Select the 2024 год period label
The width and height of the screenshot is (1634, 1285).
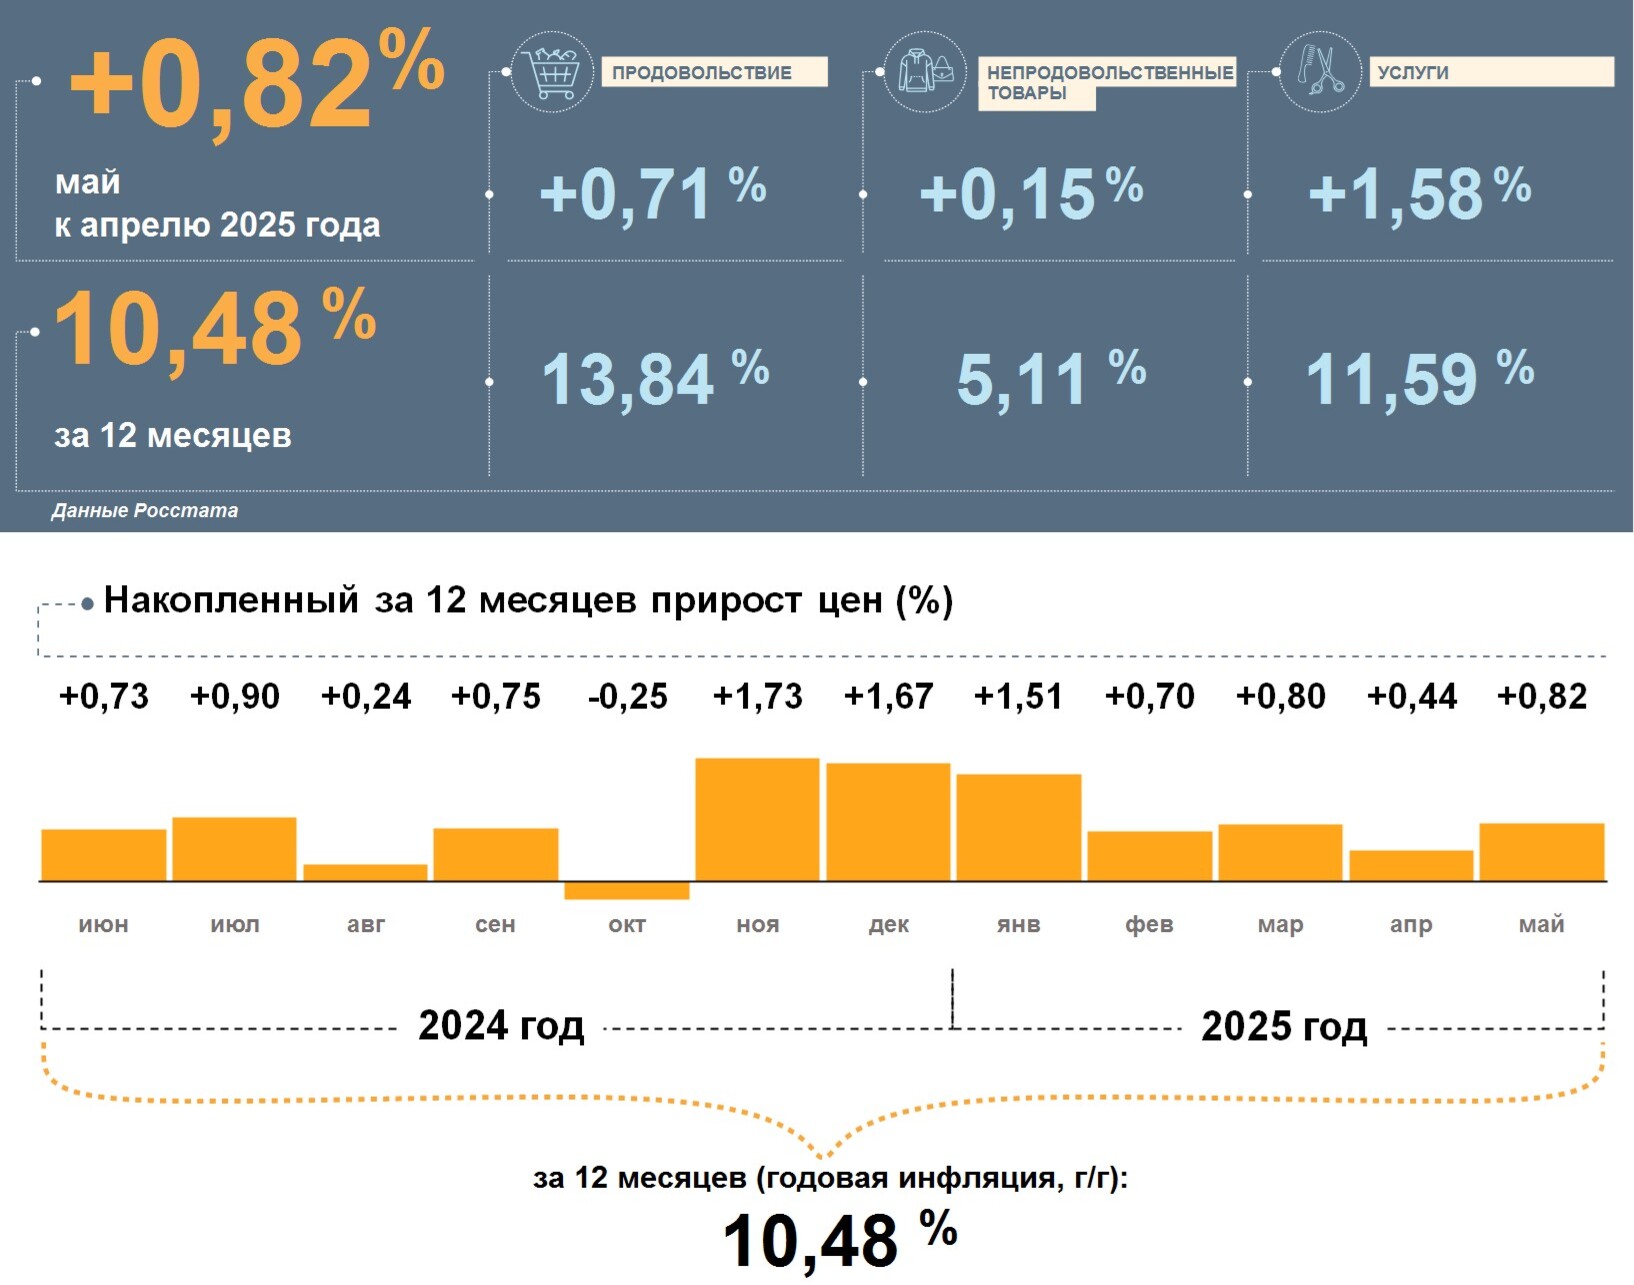pos(501,1026)
